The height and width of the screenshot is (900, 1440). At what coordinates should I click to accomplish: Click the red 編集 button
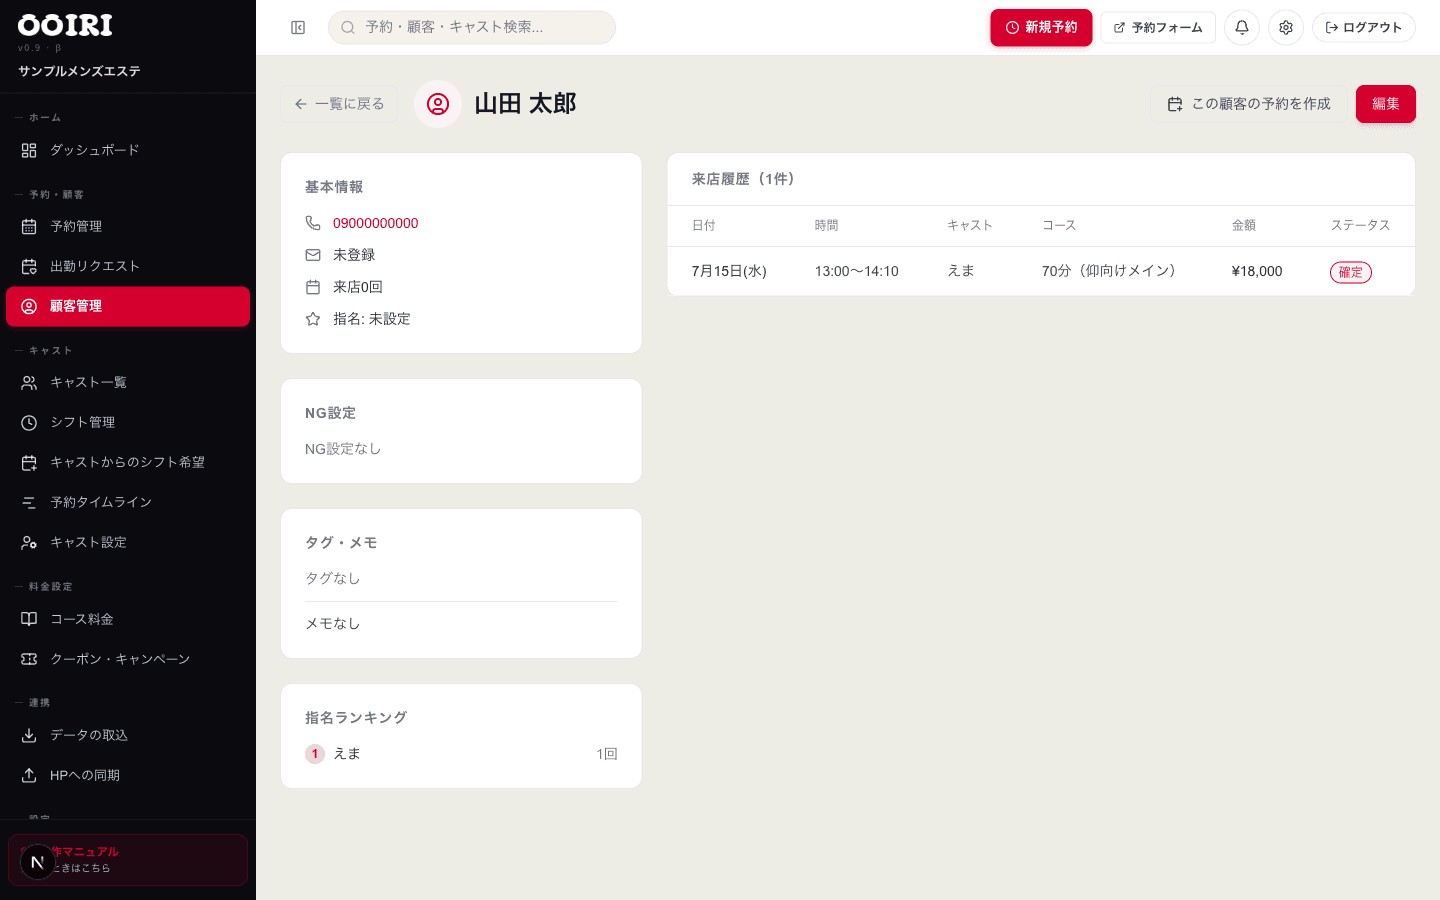(1386, 104)
